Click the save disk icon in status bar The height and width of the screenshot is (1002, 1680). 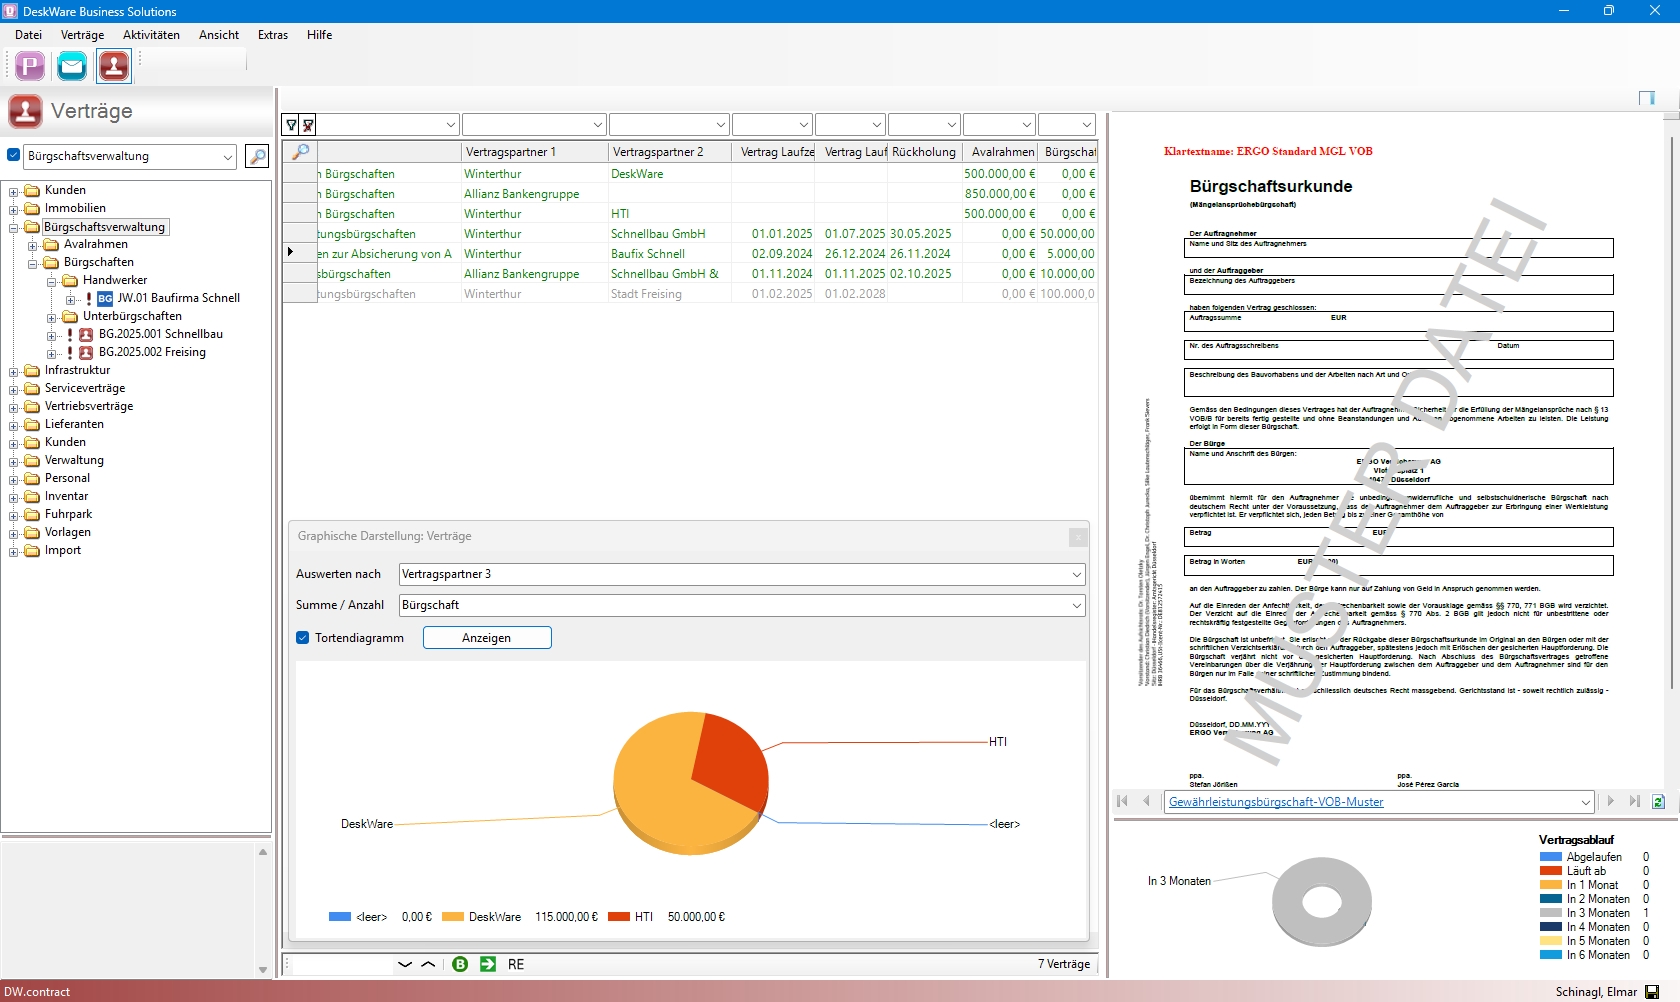point(1652,992)
